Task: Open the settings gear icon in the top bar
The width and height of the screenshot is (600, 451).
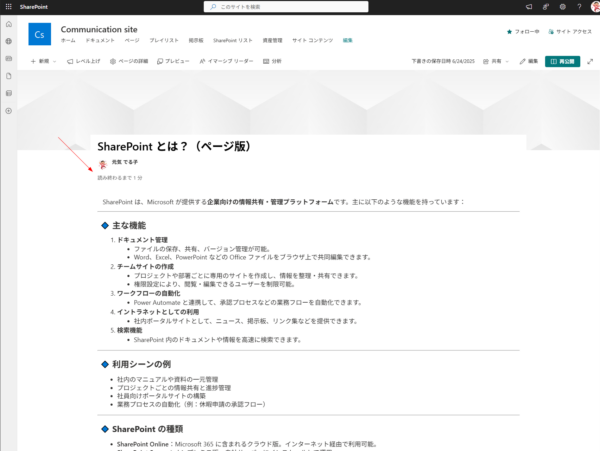Action: (x=562, y=7)
